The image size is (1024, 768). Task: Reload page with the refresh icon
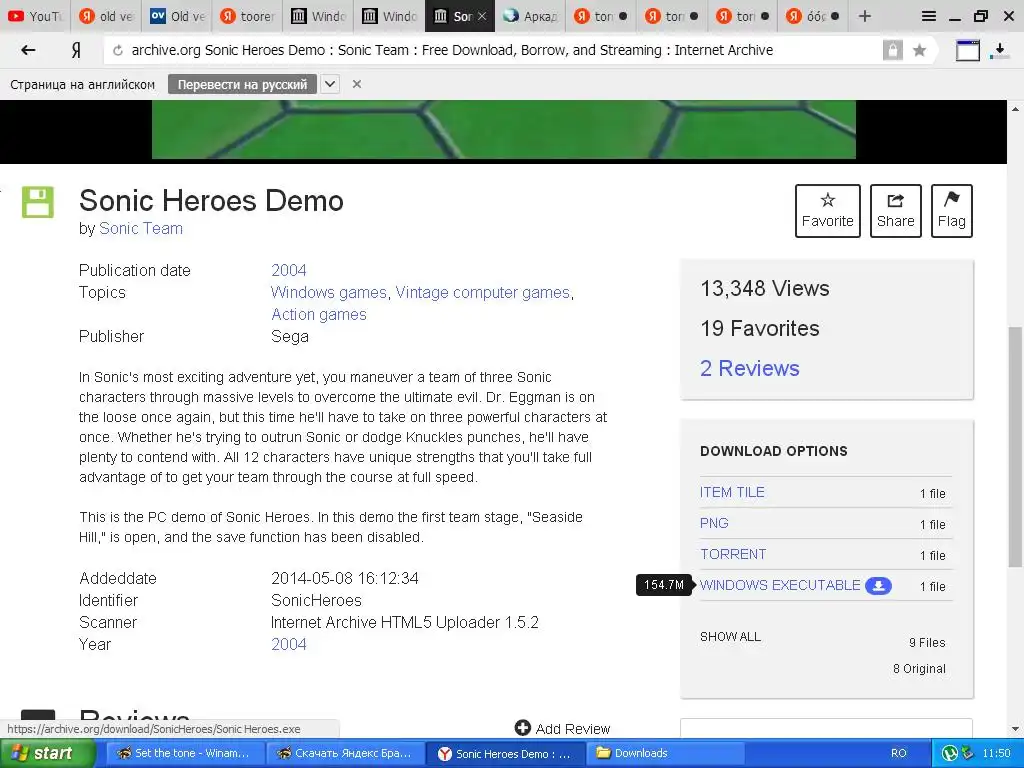tap(118, 50)
